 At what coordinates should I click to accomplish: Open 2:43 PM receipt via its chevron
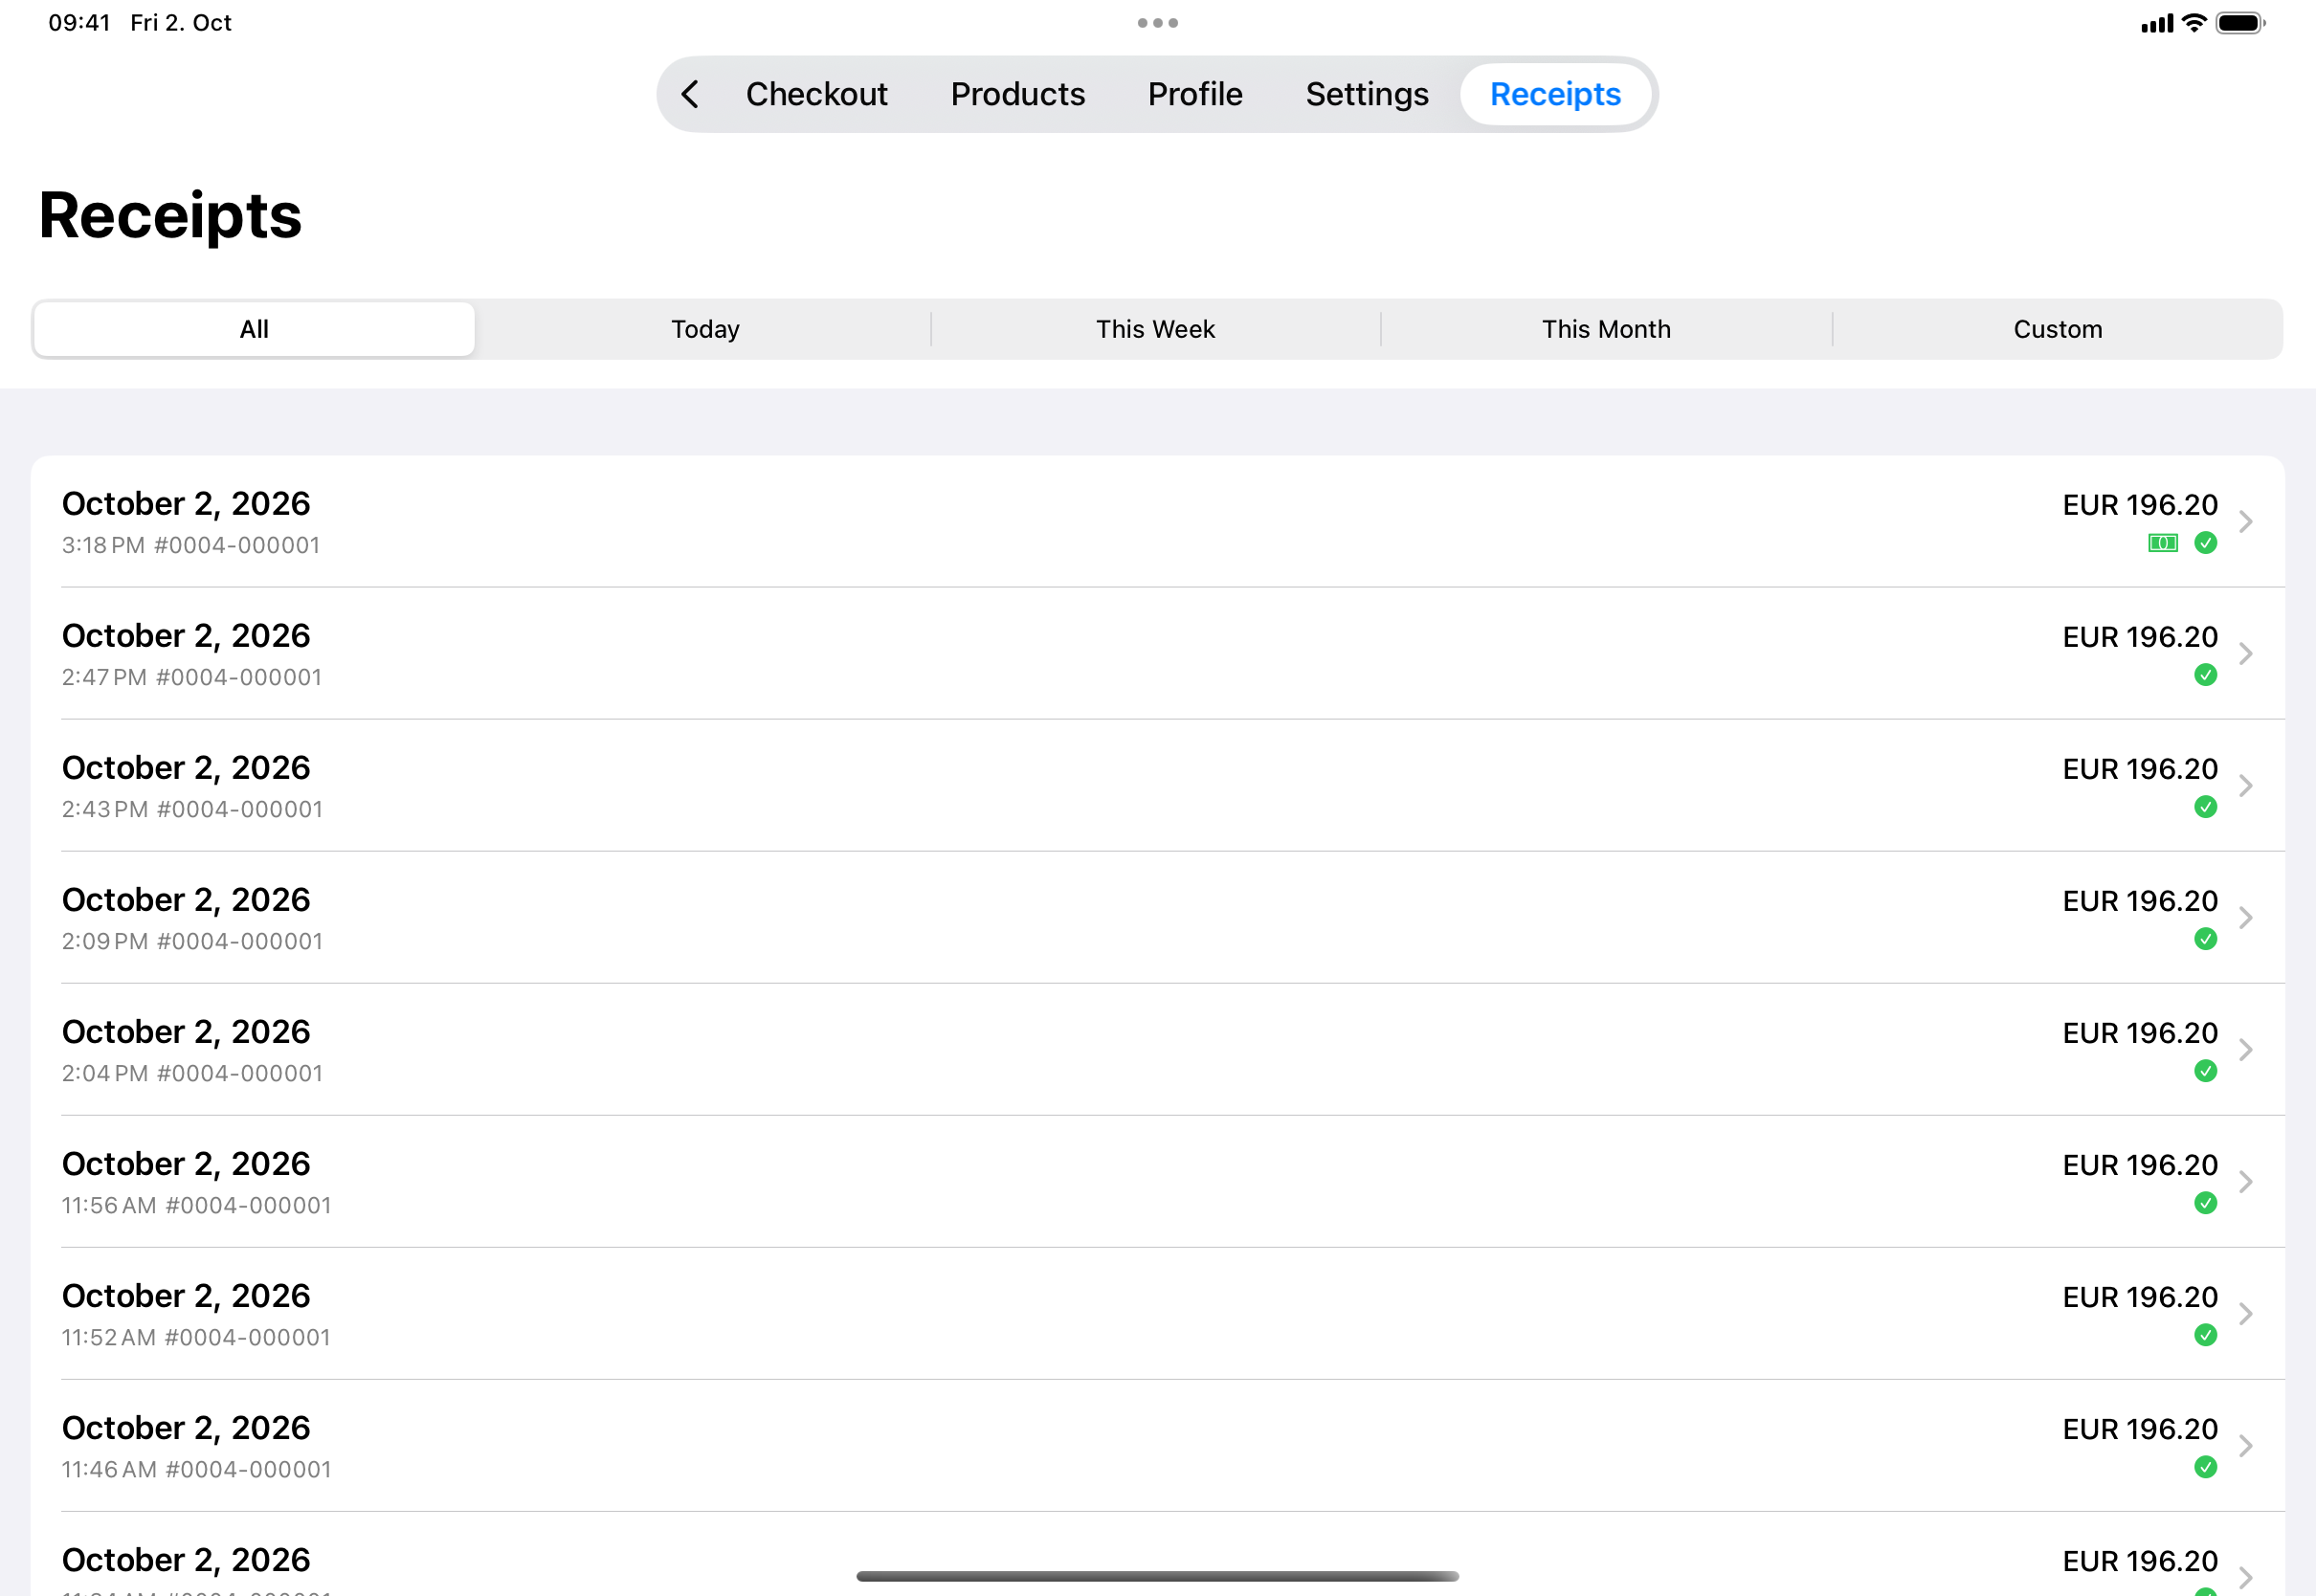2246,785
